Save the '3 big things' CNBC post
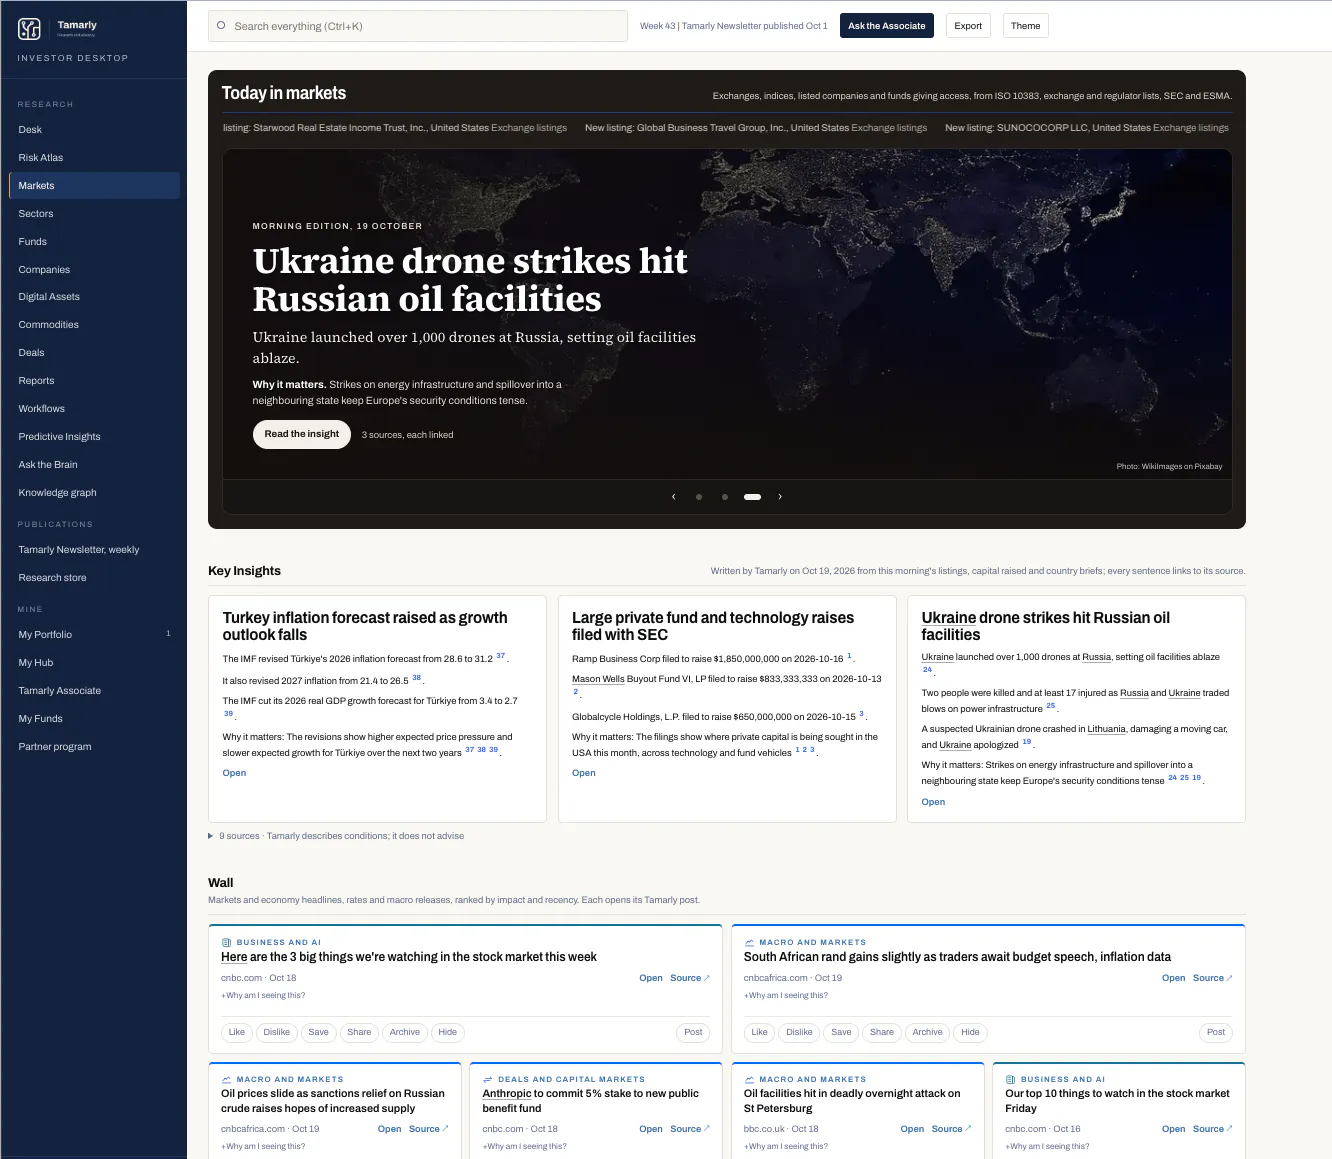This screenshot has width=1332, height=1159. [x=319, y=1032]
